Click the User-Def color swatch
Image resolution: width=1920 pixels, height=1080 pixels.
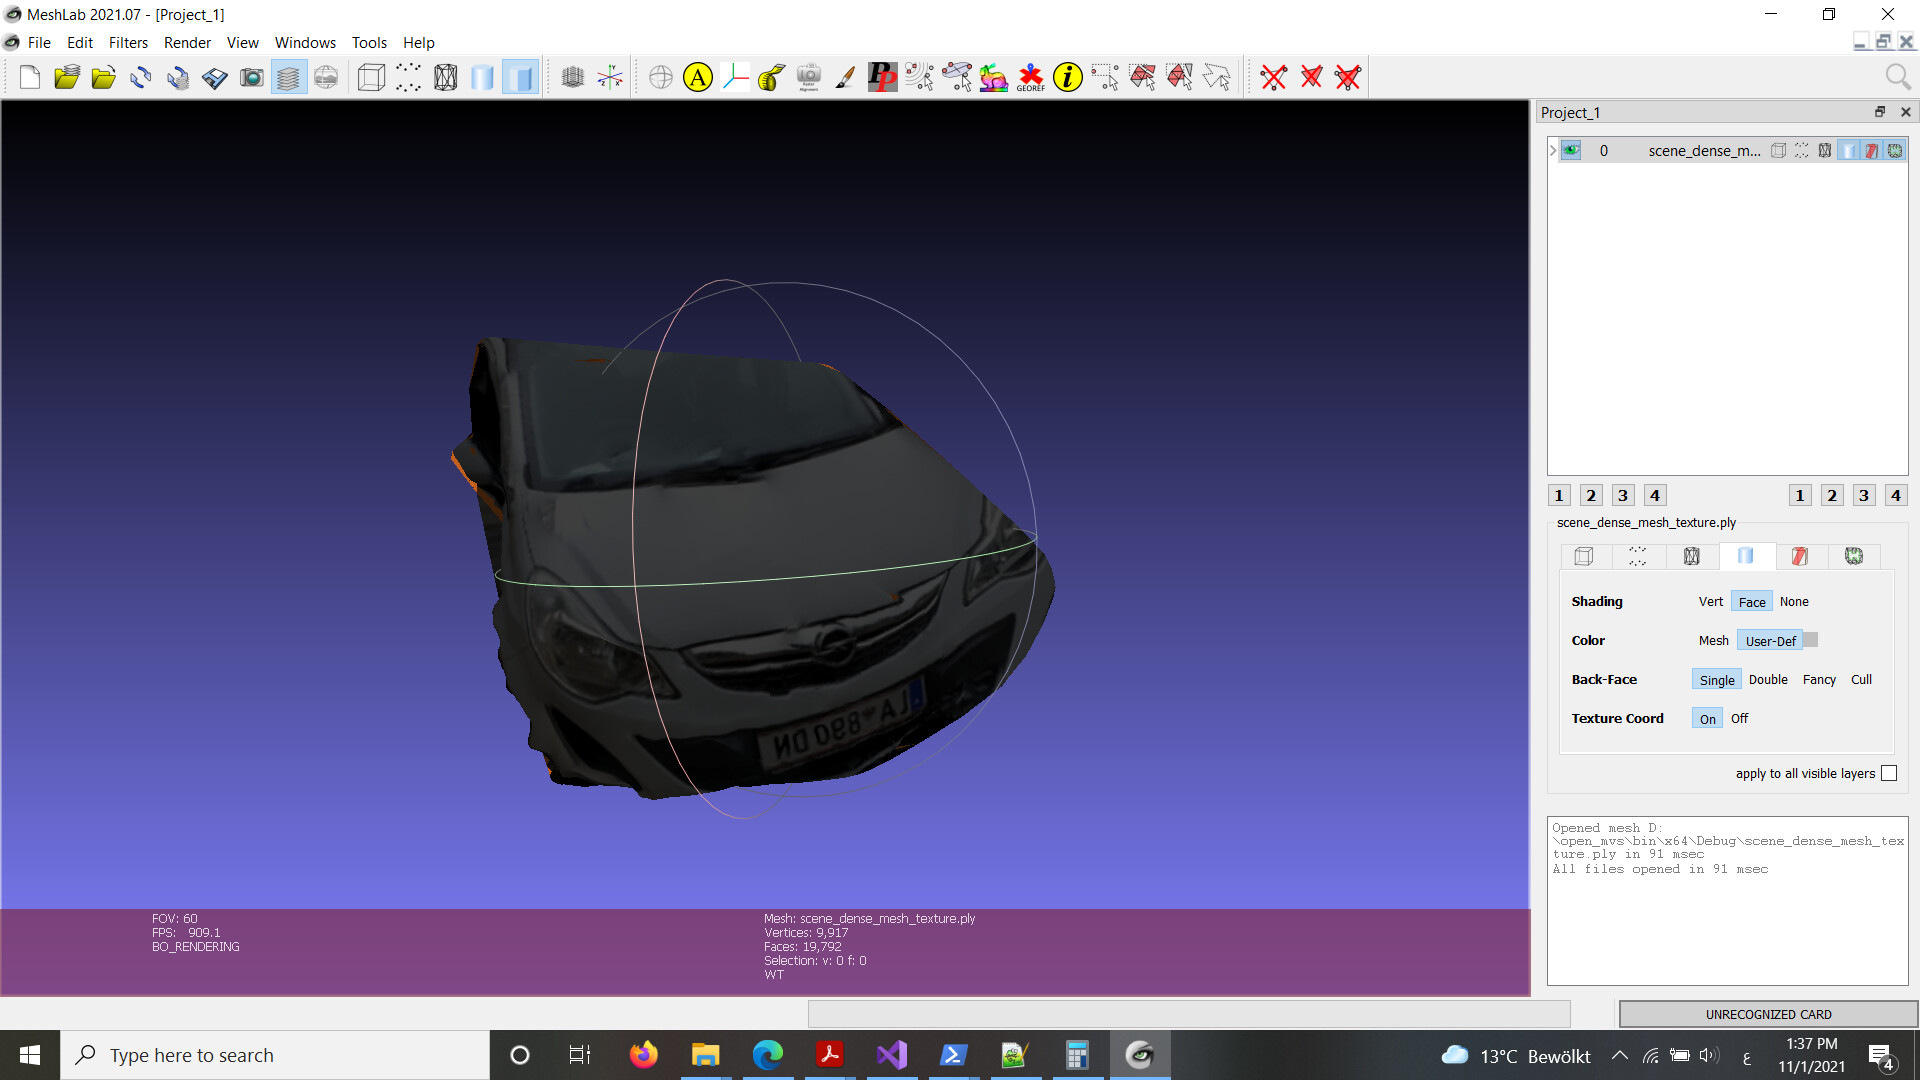click(x=1810, y=640)
